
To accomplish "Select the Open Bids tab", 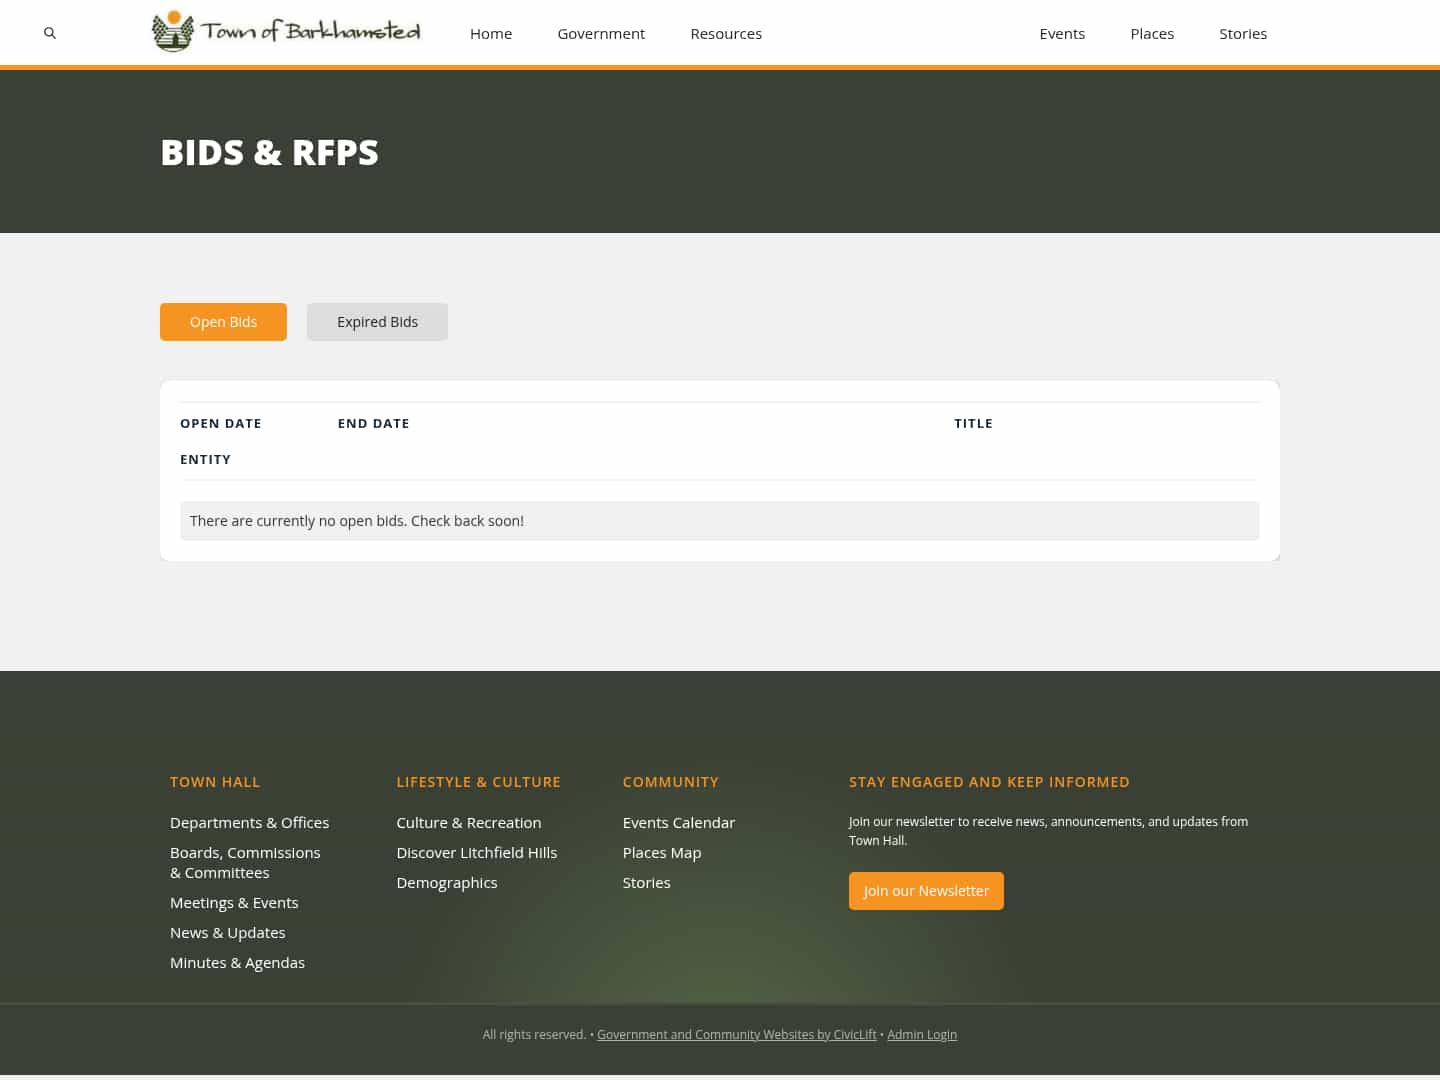I will point(223,321).
